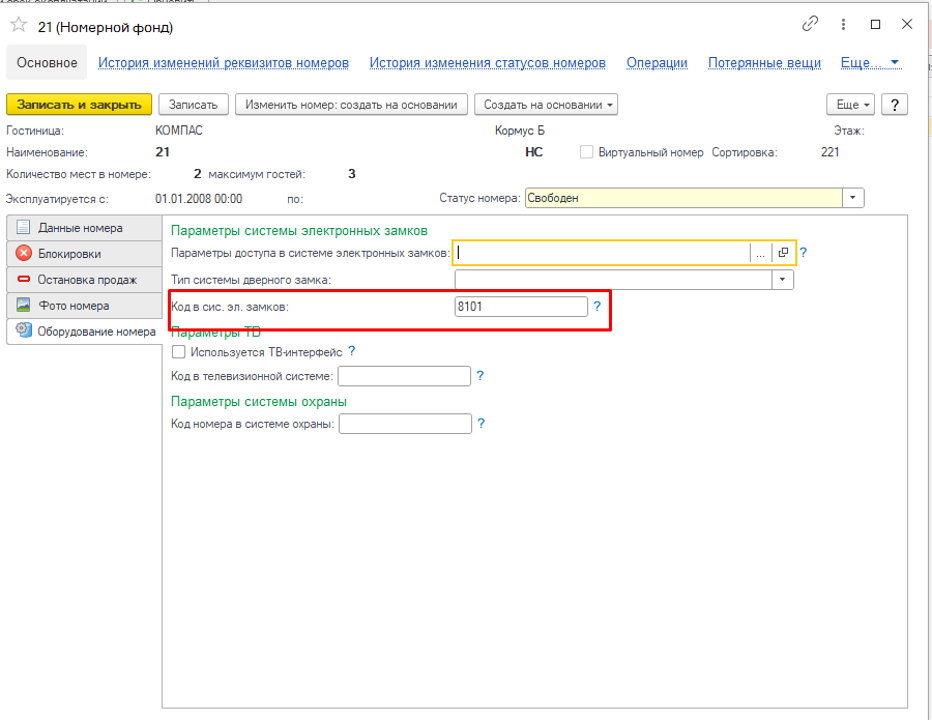
Task: Copy link to this form via chain icon
Action: click(x=810, y=24)
